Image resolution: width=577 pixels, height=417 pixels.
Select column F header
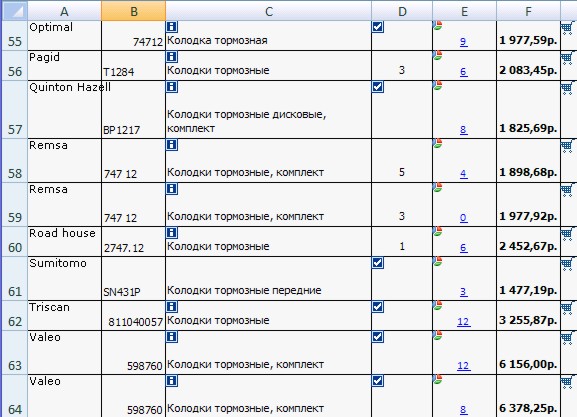(528, 11)
